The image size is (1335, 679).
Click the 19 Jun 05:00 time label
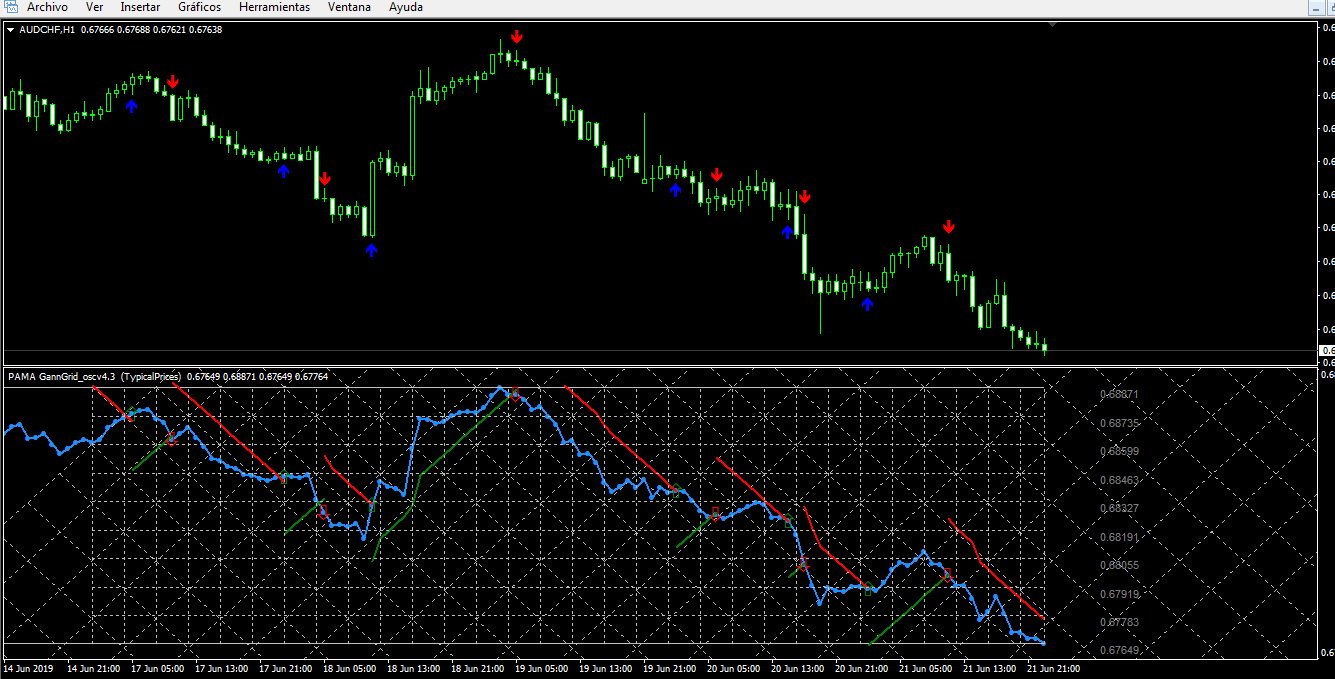point(541,668)
